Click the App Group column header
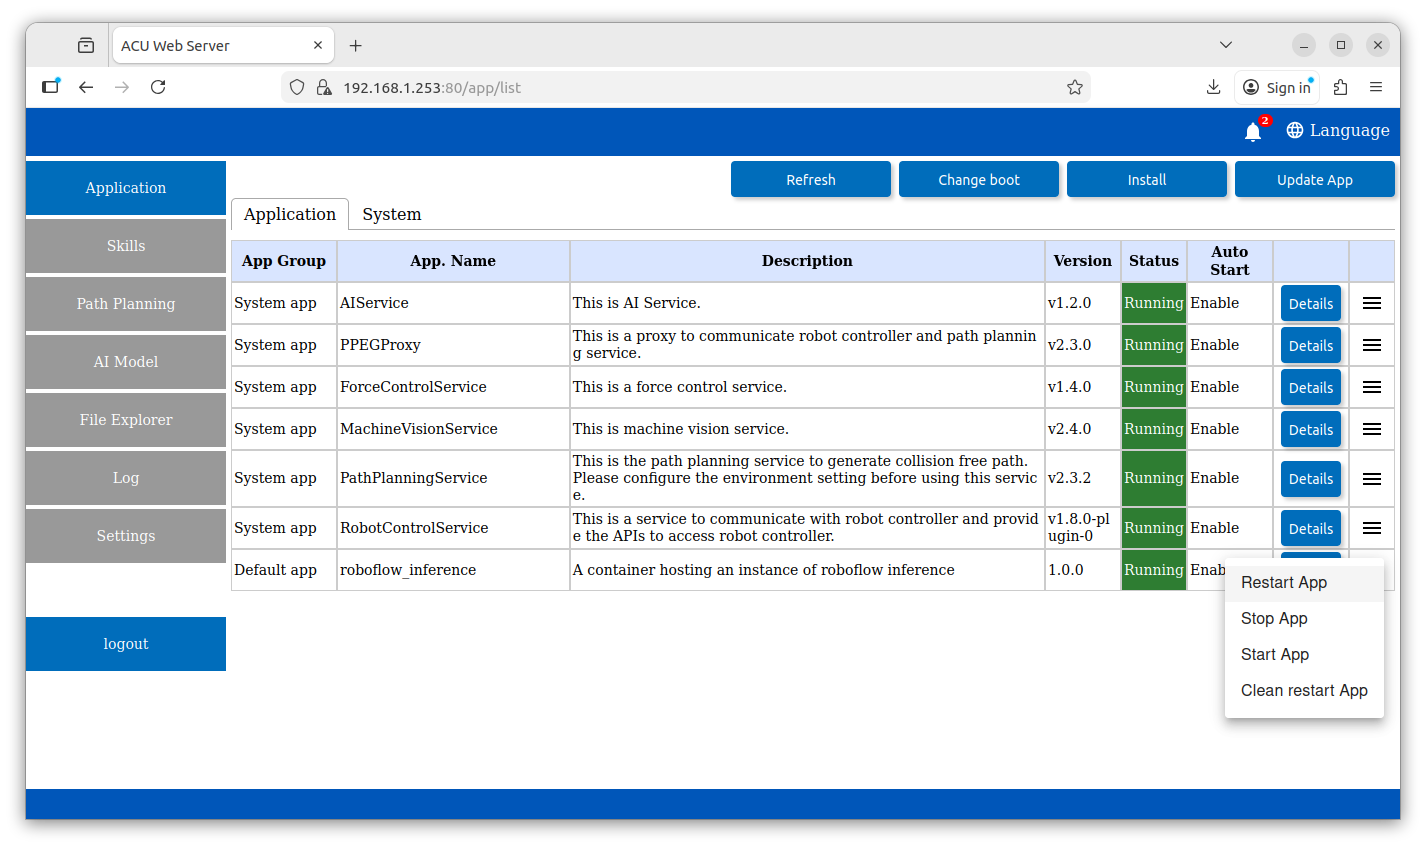 [x=284, y=261]
